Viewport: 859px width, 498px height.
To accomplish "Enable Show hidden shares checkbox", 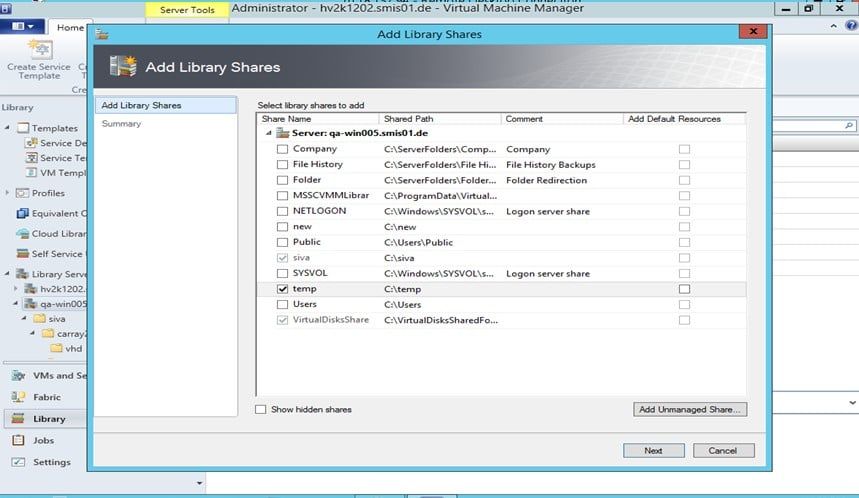I will point(261,409).
